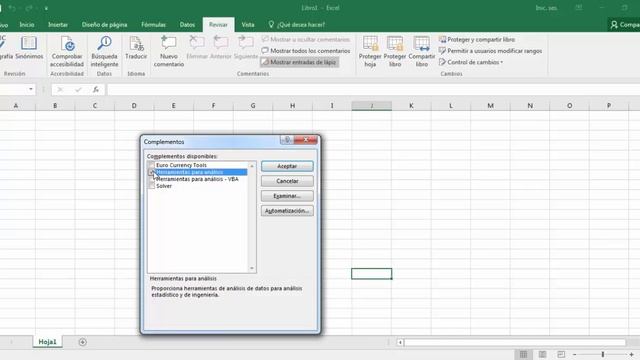Screen dimensions: 640x360
Task: Open the Diseño de página tab
Action: click(104, 24)
